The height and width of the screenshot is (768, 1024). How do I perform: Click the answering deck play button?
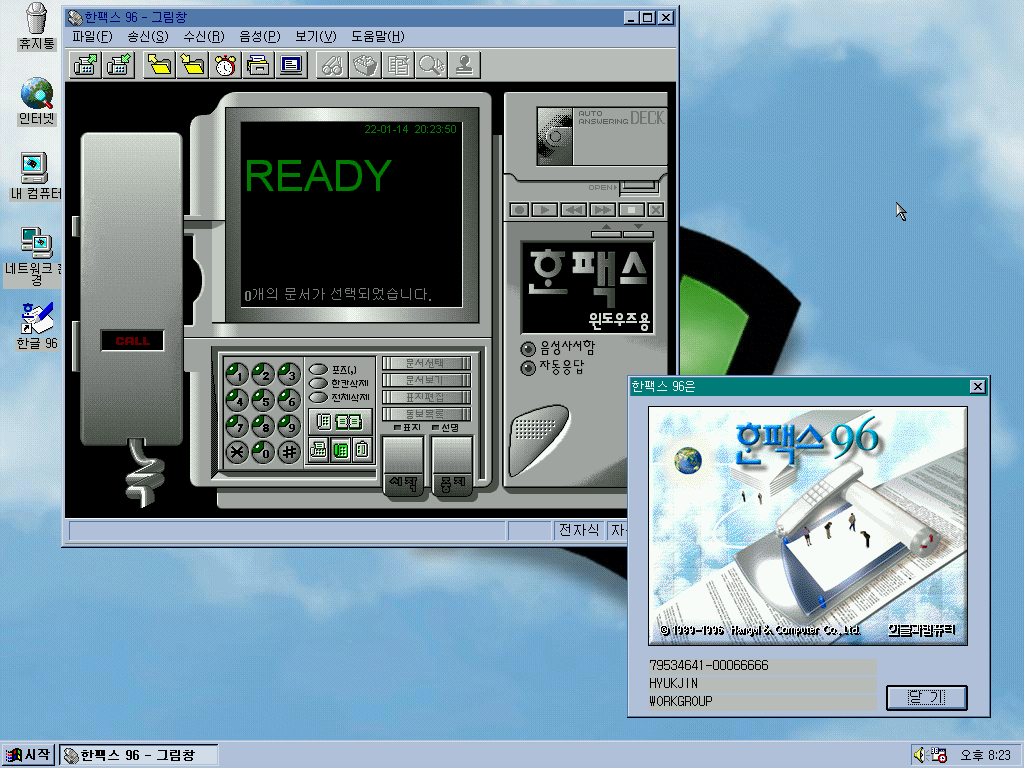pos(544,210)
